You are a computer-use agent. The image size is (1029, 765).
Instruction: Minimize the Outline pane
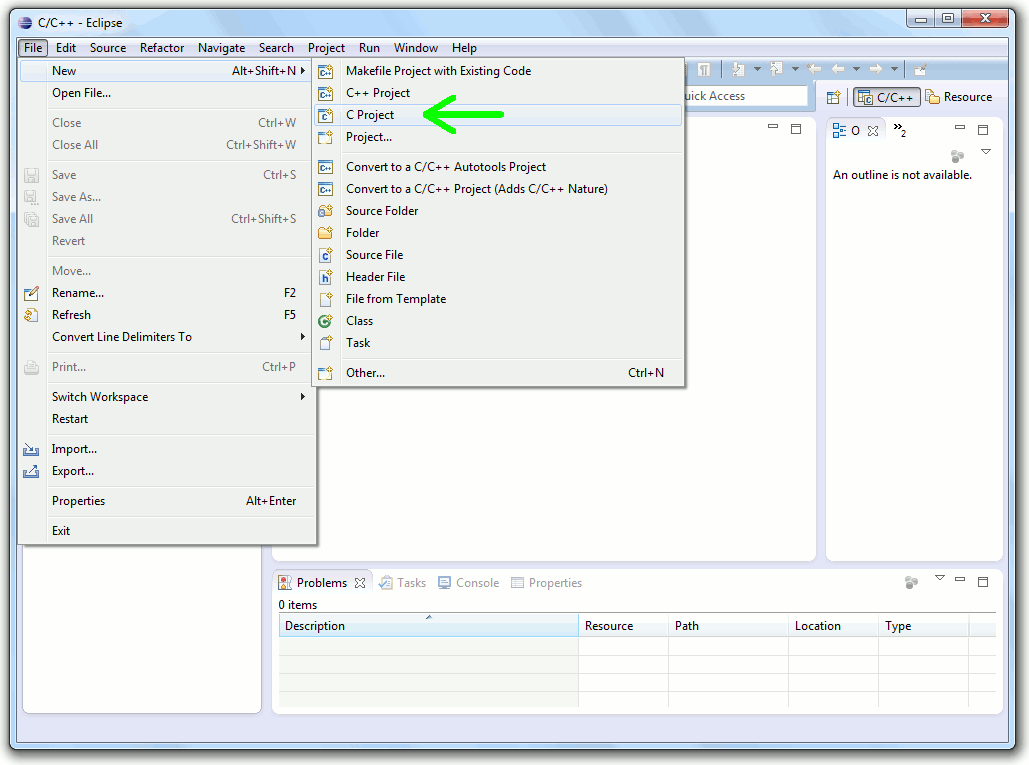click(x=960, y=127)
